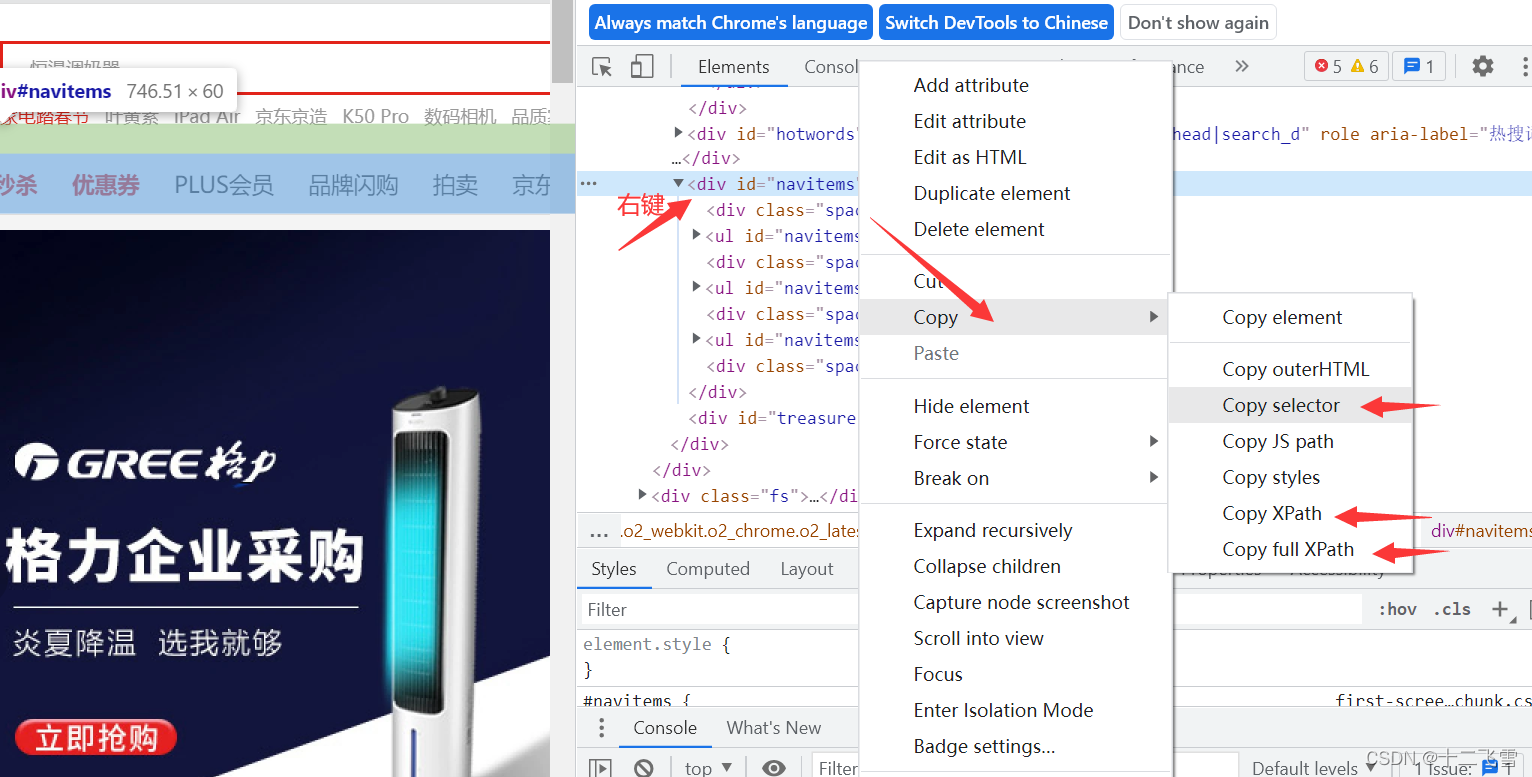
Task: Switch to the Layout tab
Action: (807, 569)
